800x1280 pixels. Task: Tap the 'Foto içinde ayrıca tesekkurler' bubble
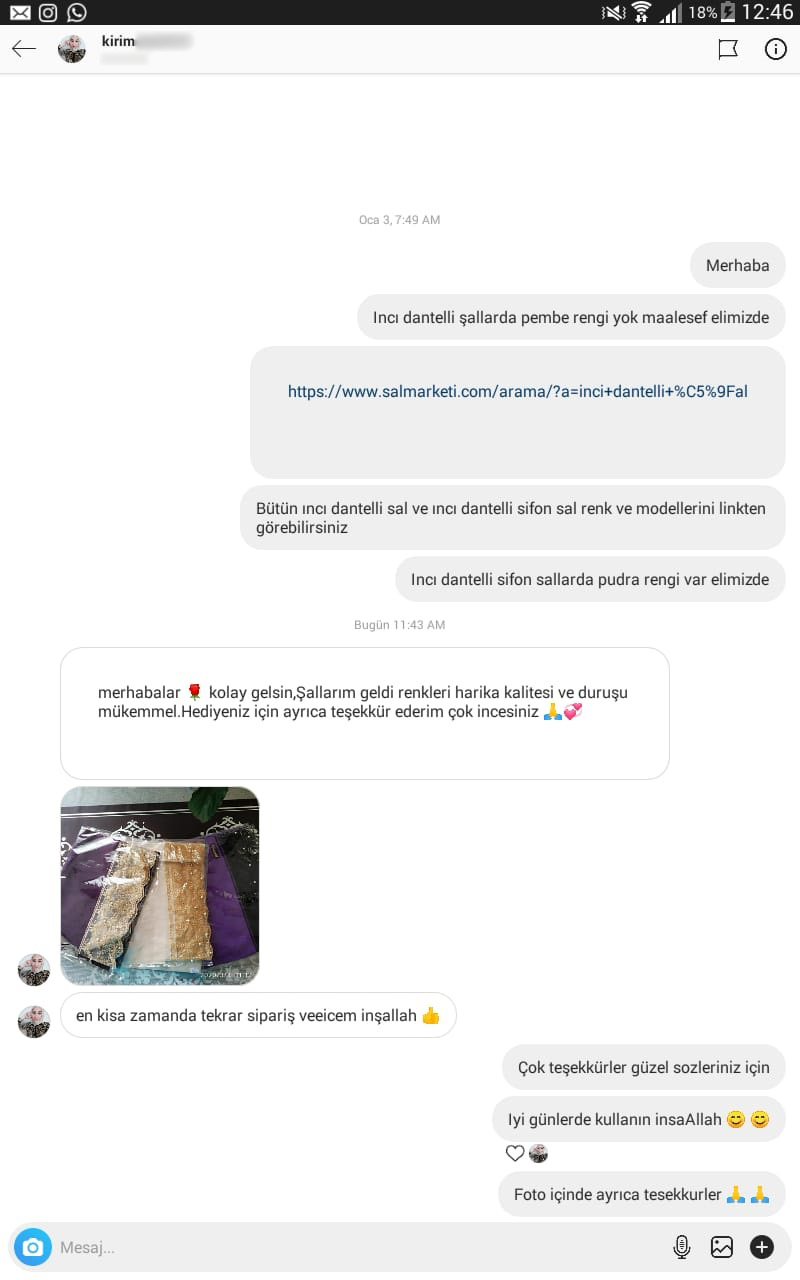(x=642, y=1195)
